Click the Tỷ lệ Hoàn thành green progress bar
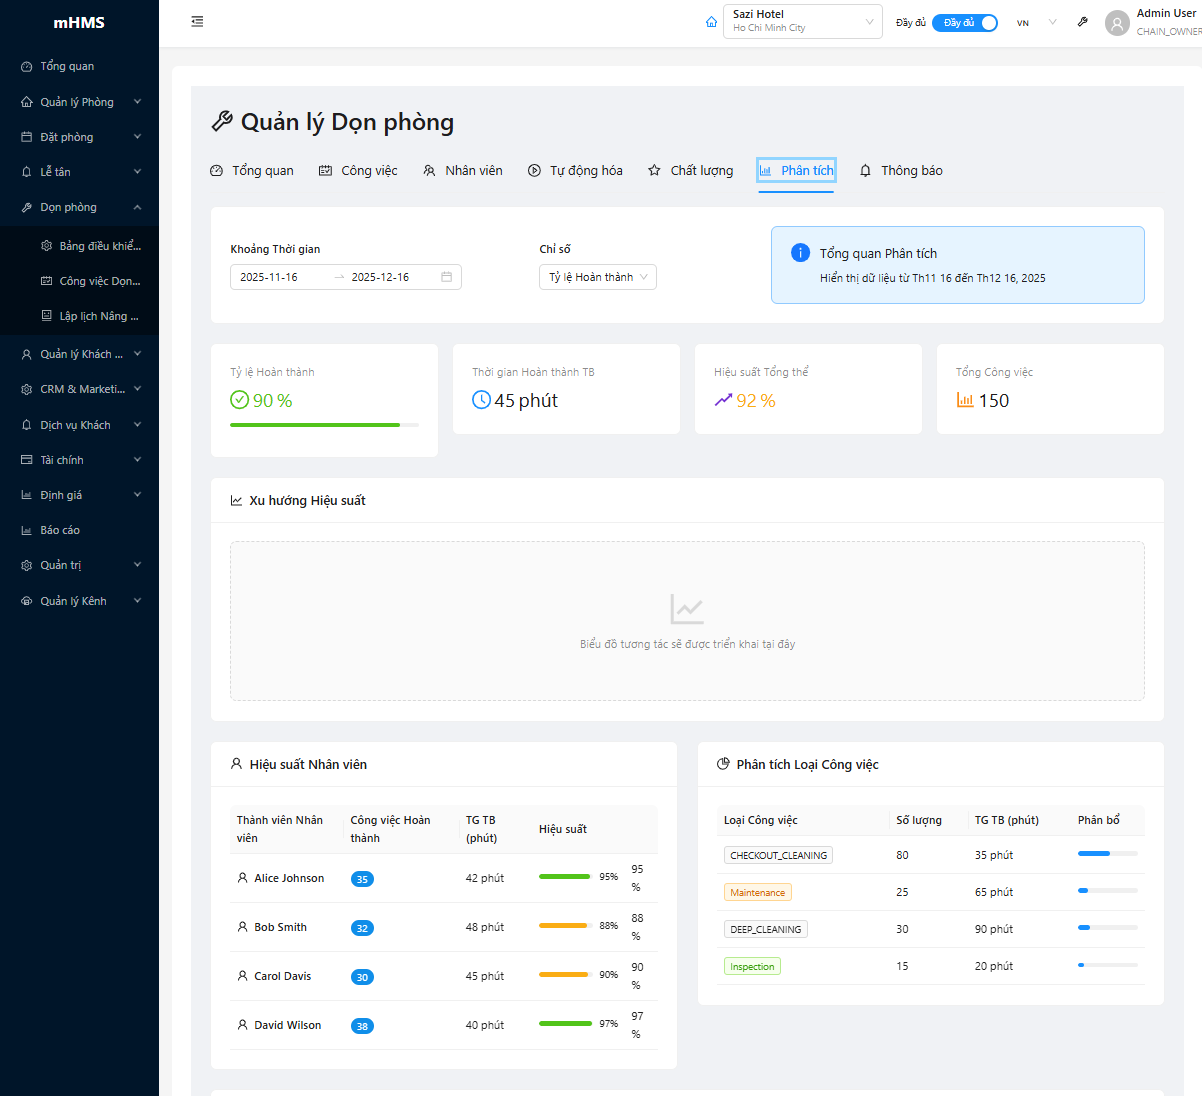 click(315, 425)
